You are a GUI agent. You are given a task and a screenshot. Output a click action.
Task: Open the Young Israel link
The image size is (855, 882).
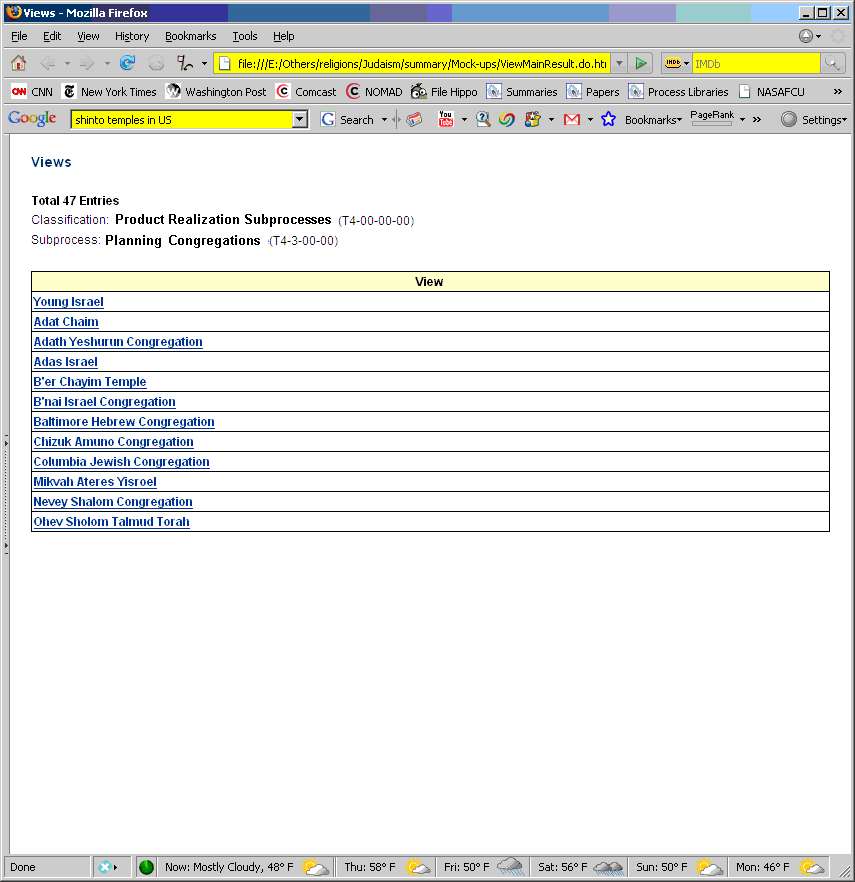68,302
